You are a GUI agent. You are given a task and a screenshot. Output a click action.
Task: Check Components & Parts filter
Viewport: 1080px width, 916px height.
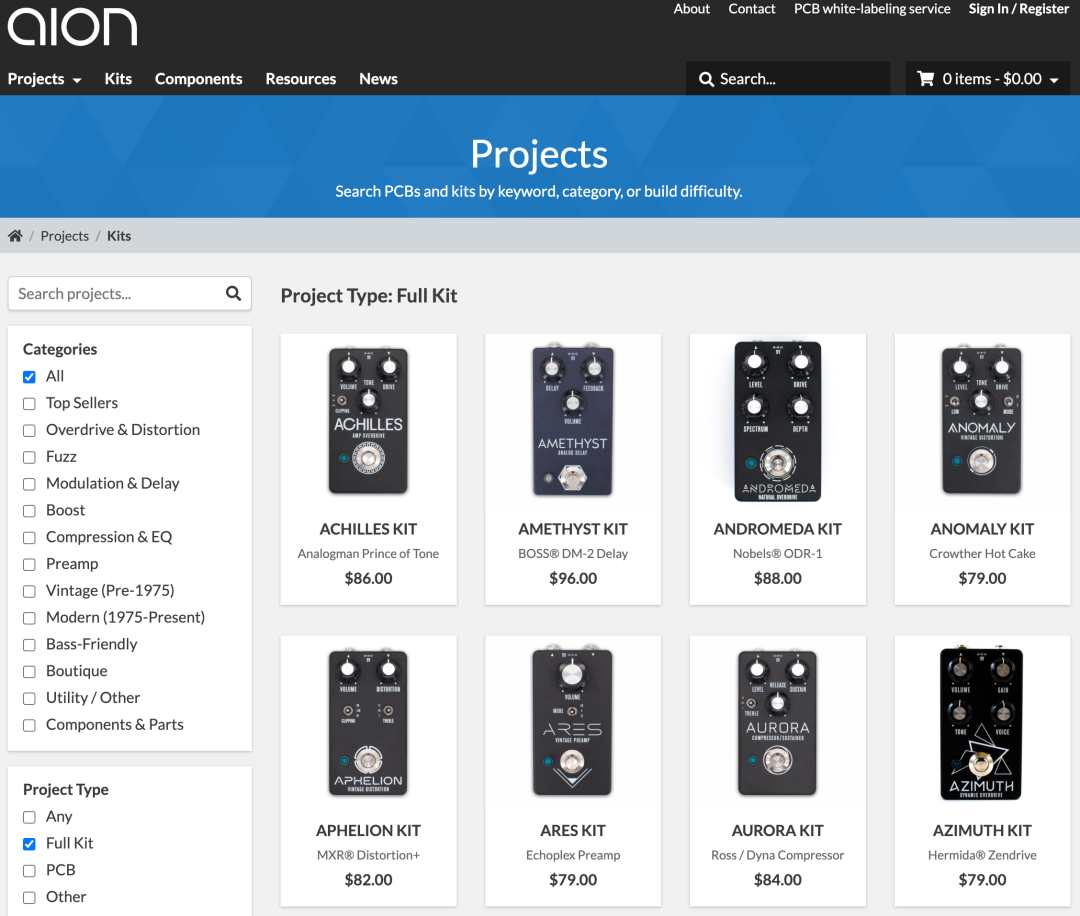pos(29,726)
